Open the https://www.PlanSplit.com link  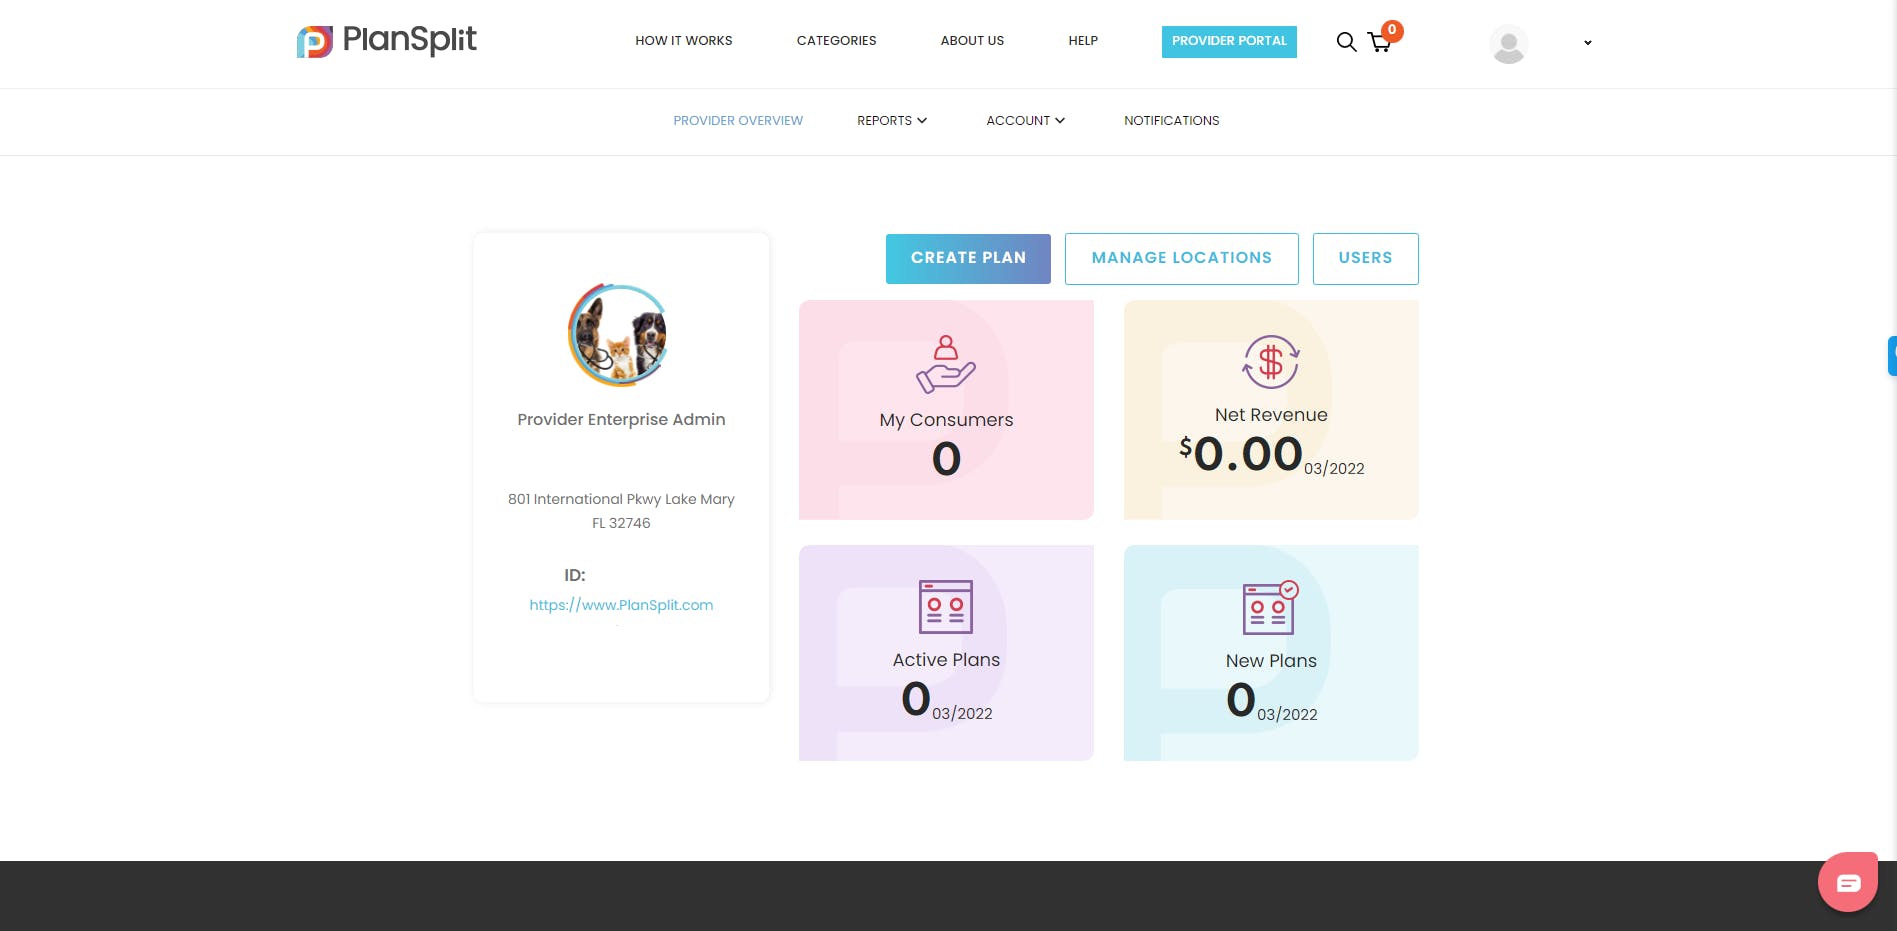621,605
